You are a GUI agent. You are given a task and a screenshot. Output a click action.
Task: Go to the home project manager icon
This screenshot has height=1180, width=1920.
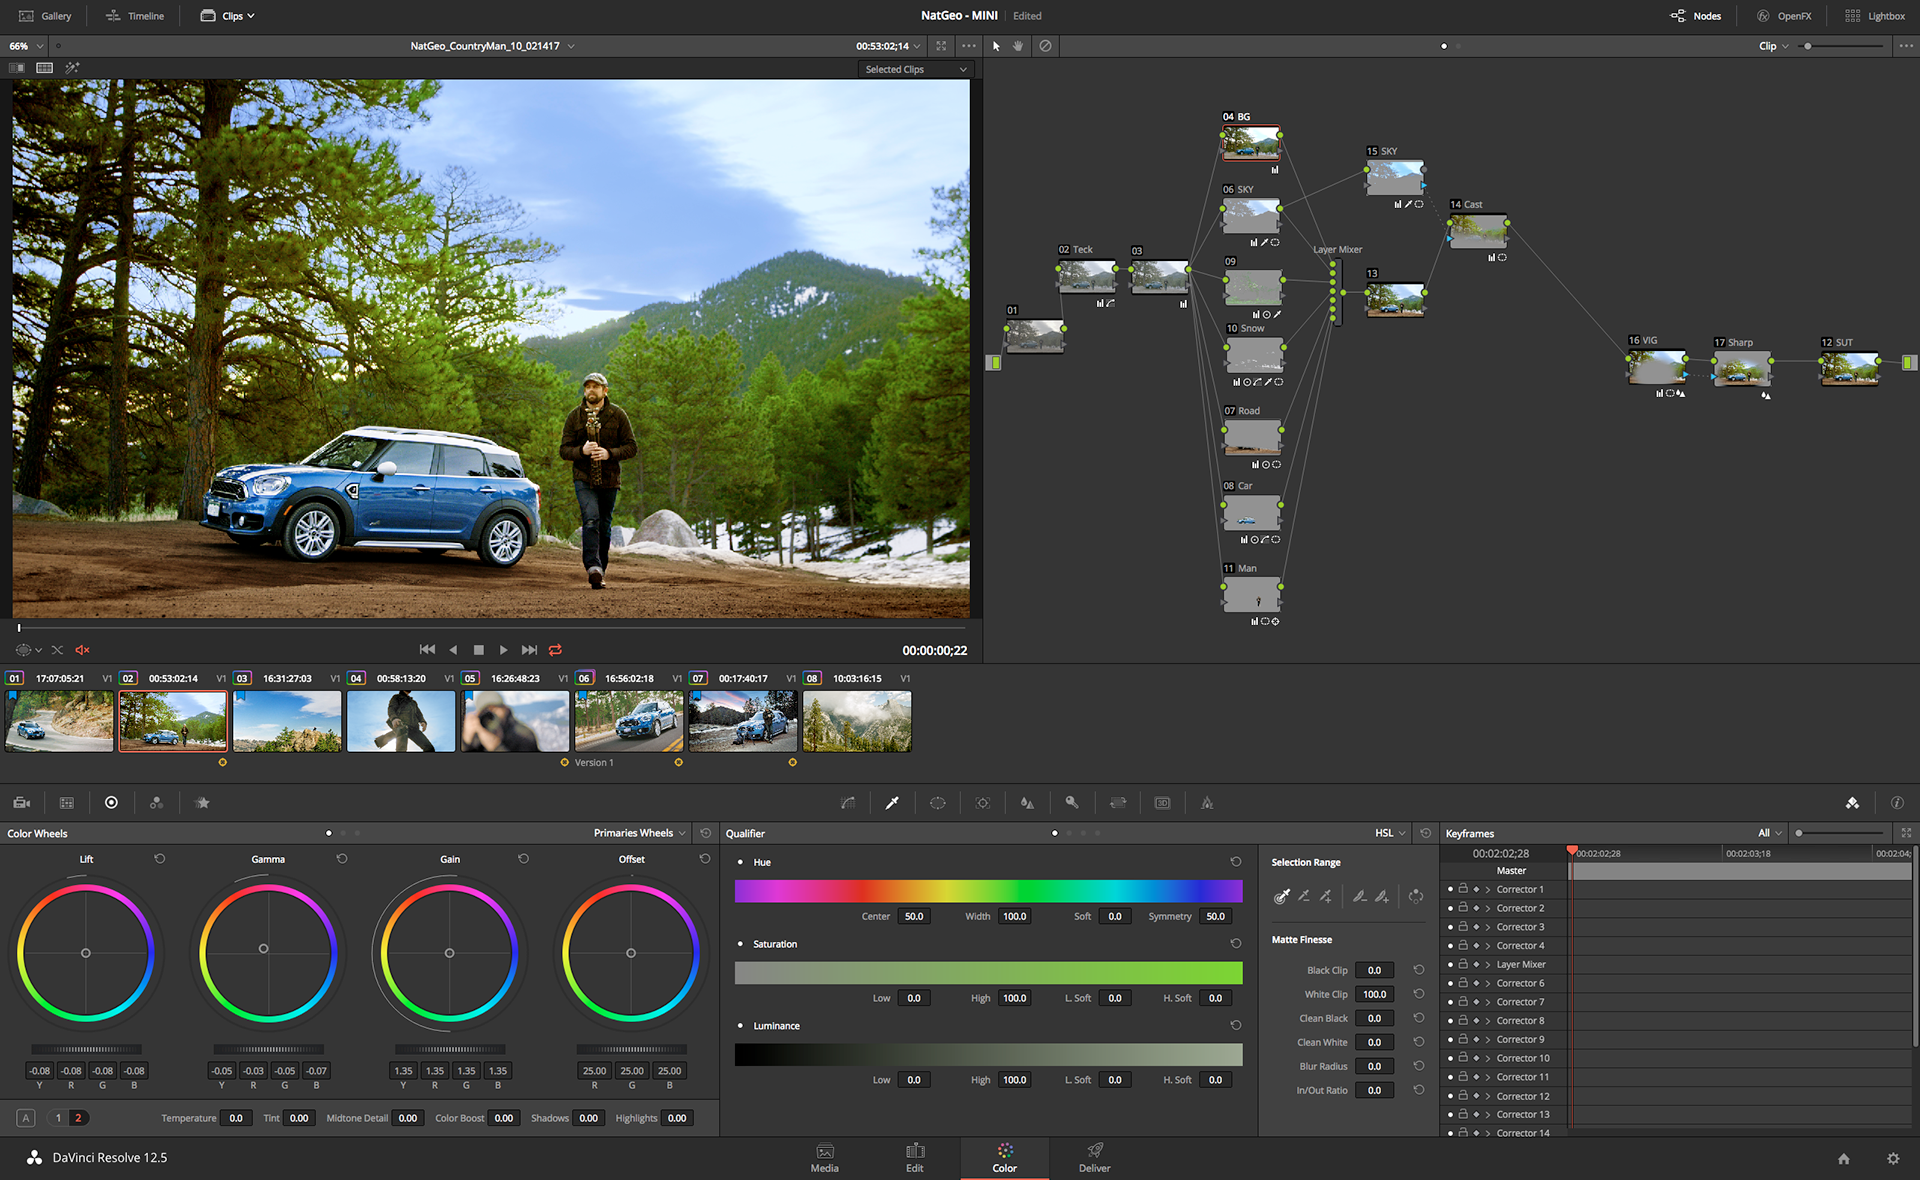(x=1844, y=1158)
